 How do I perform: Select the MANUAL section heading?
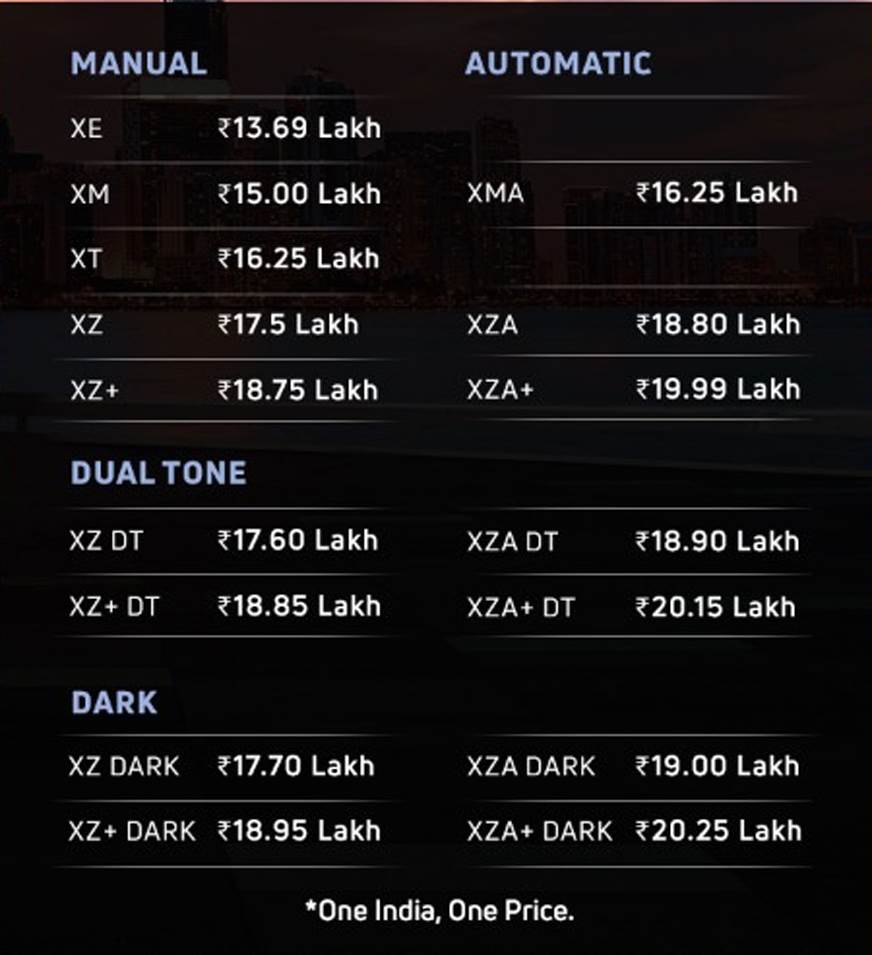[139, 64]
